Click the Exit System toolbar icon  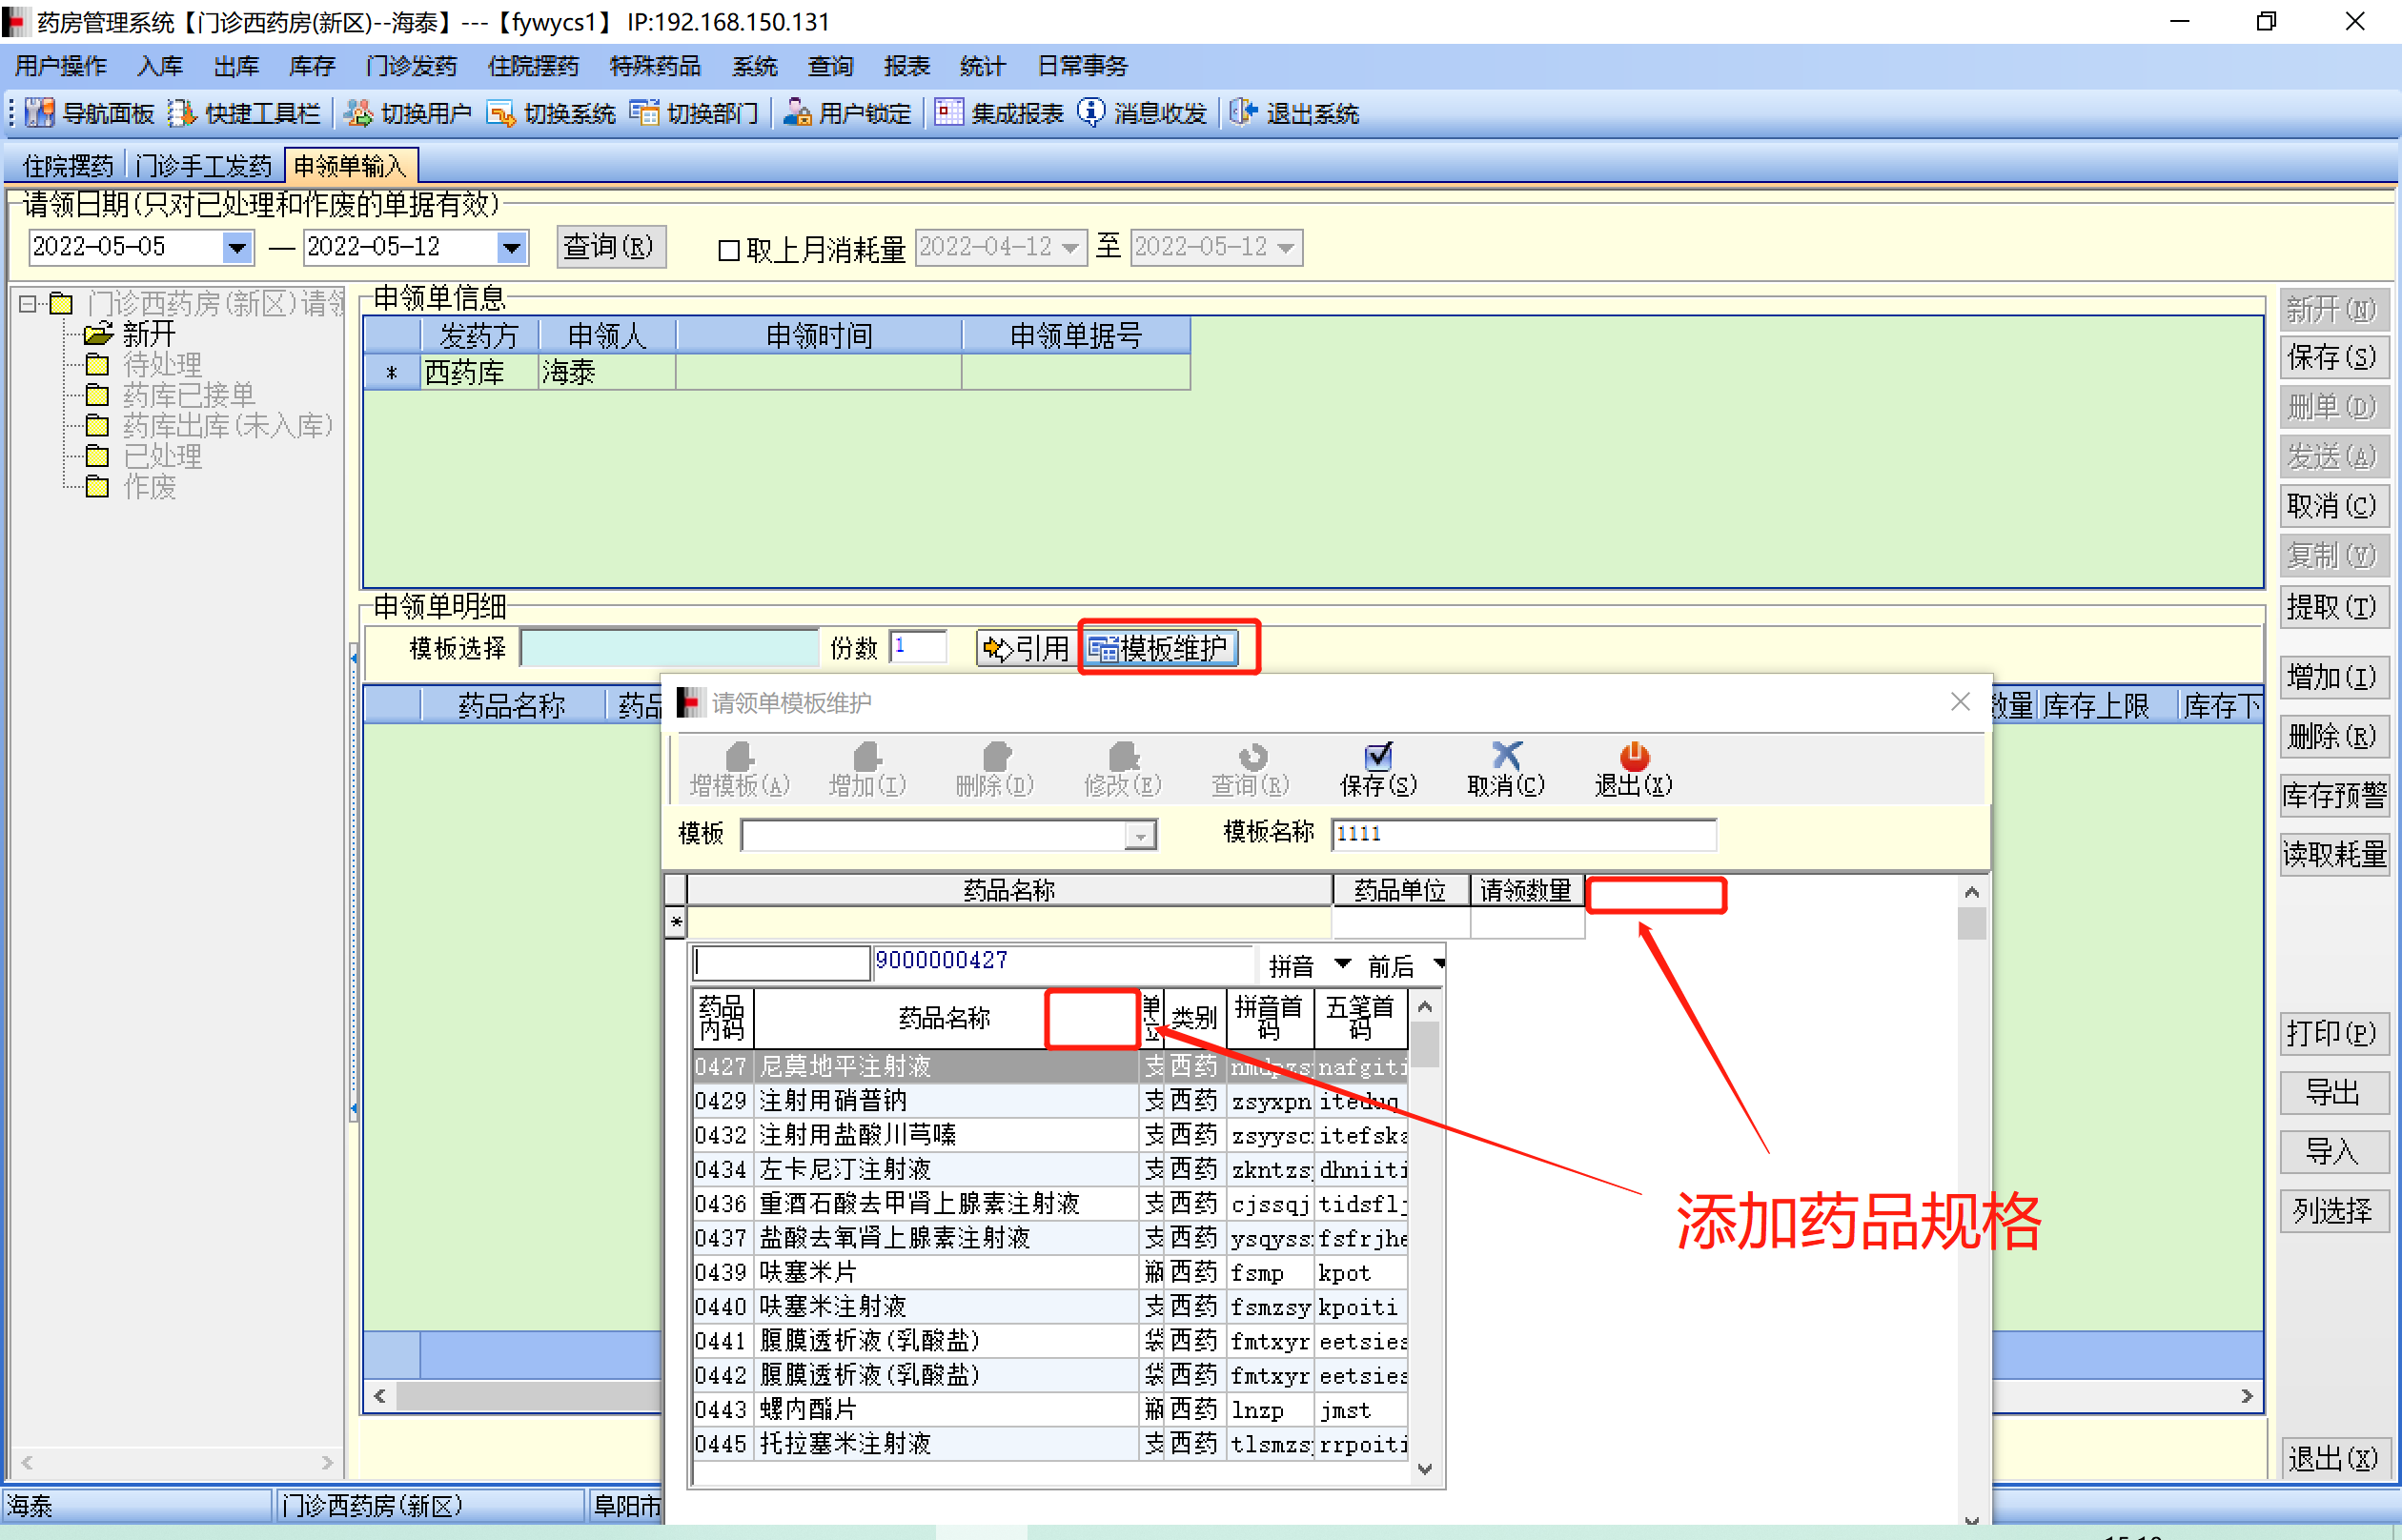pos(1242,112)
